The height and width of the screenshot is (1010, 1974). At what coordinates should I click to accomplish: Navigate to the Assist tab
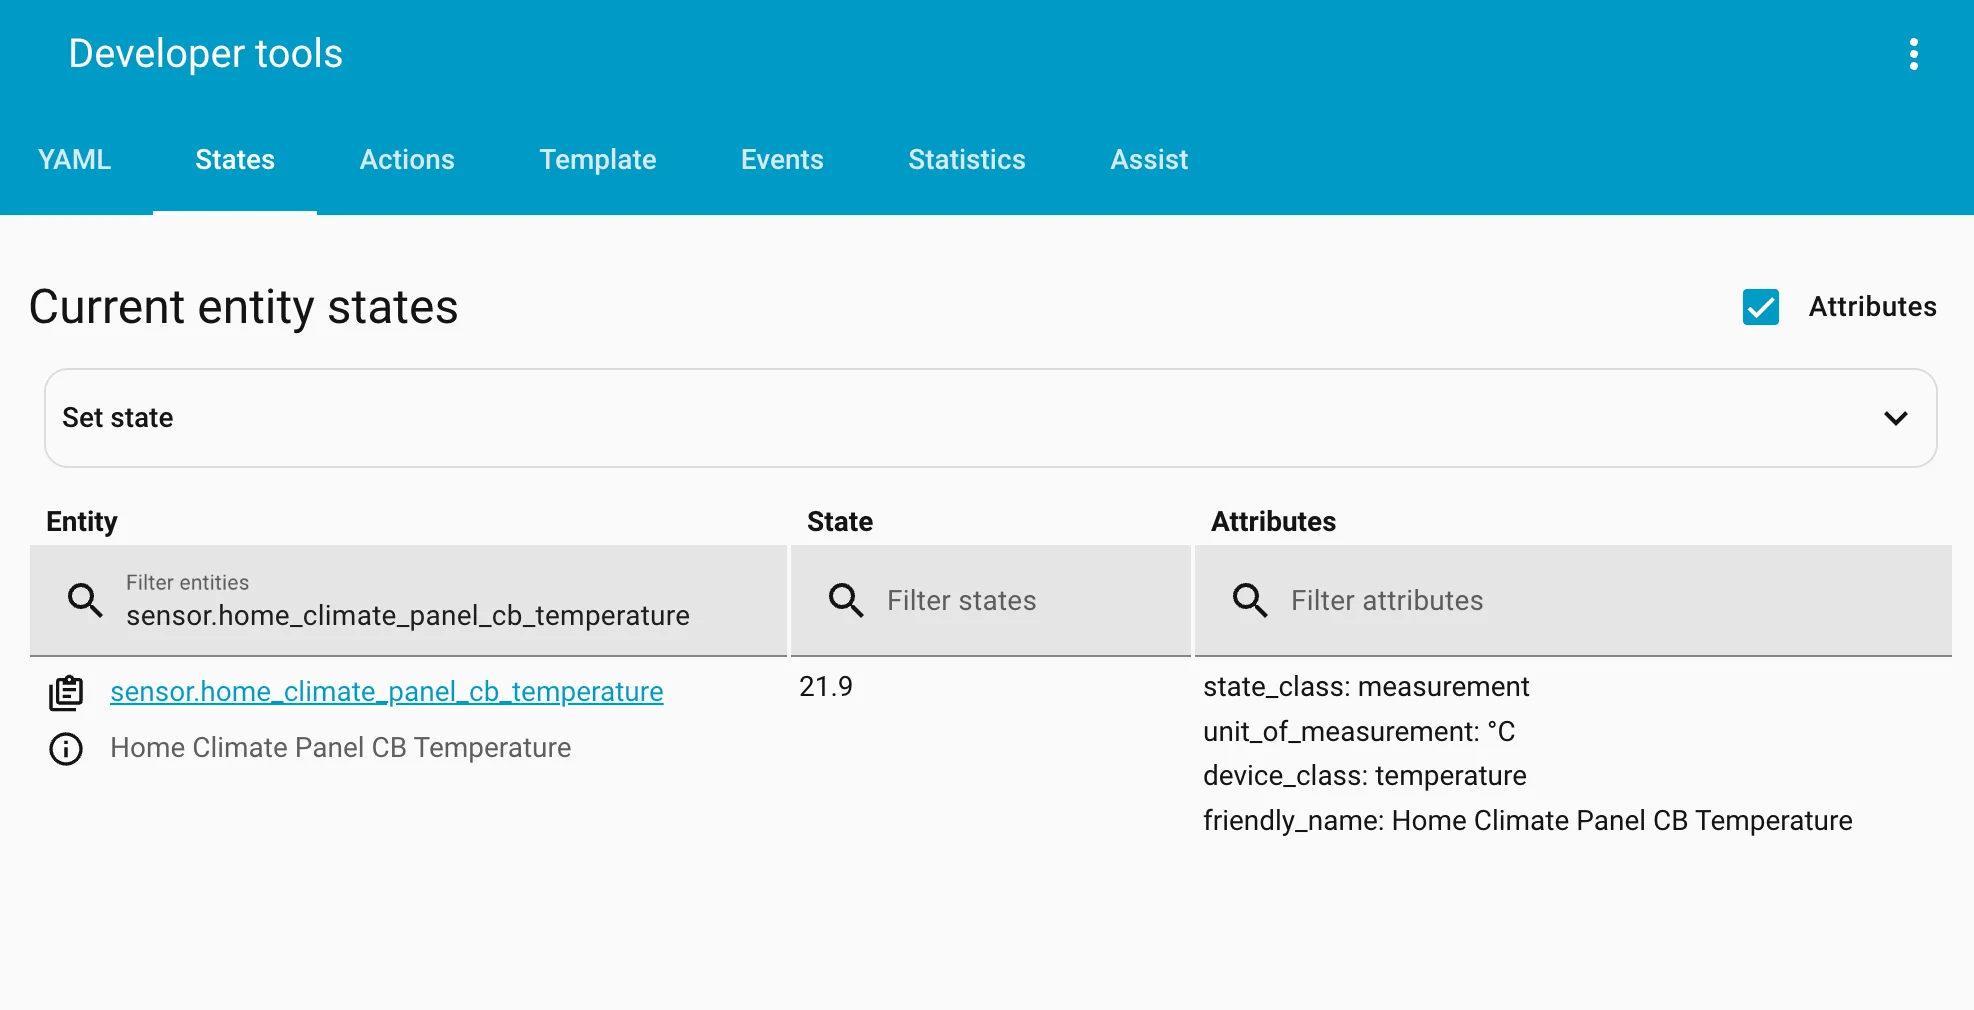coord(1149,160)
